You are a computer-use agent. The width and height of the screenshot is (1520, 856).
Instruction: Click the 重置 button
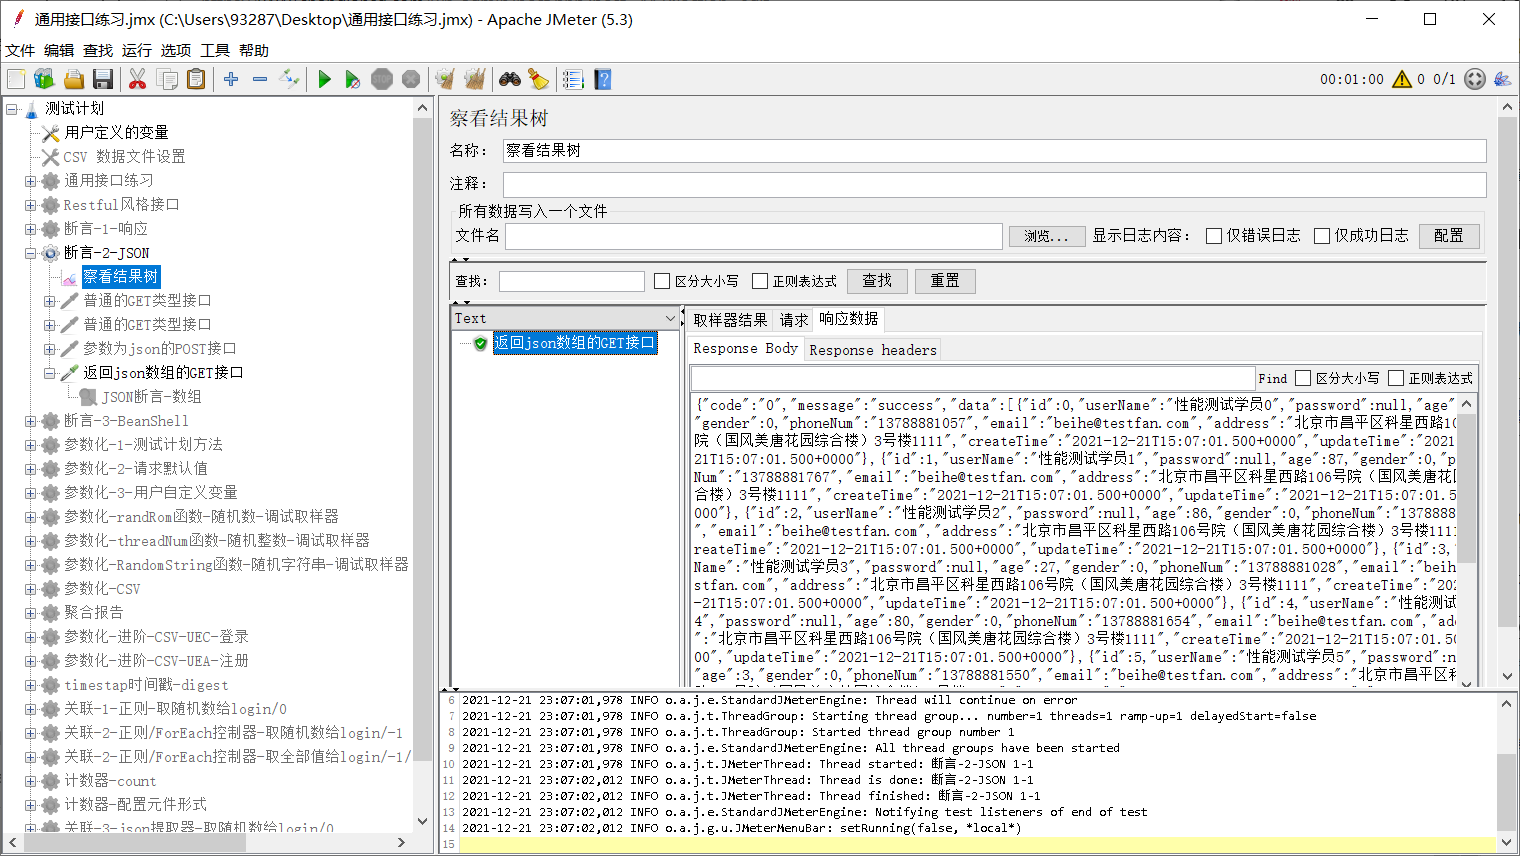pyautogui.click(x=945, y=281)
